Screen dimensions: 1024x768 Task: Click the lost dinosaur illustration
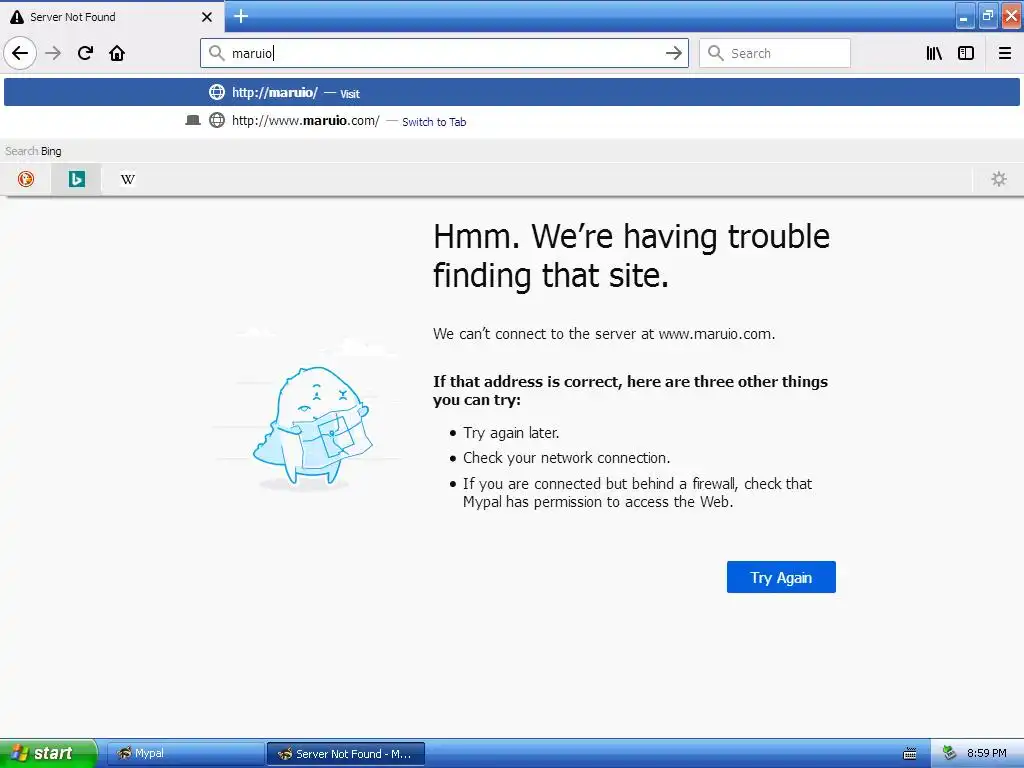312,427
